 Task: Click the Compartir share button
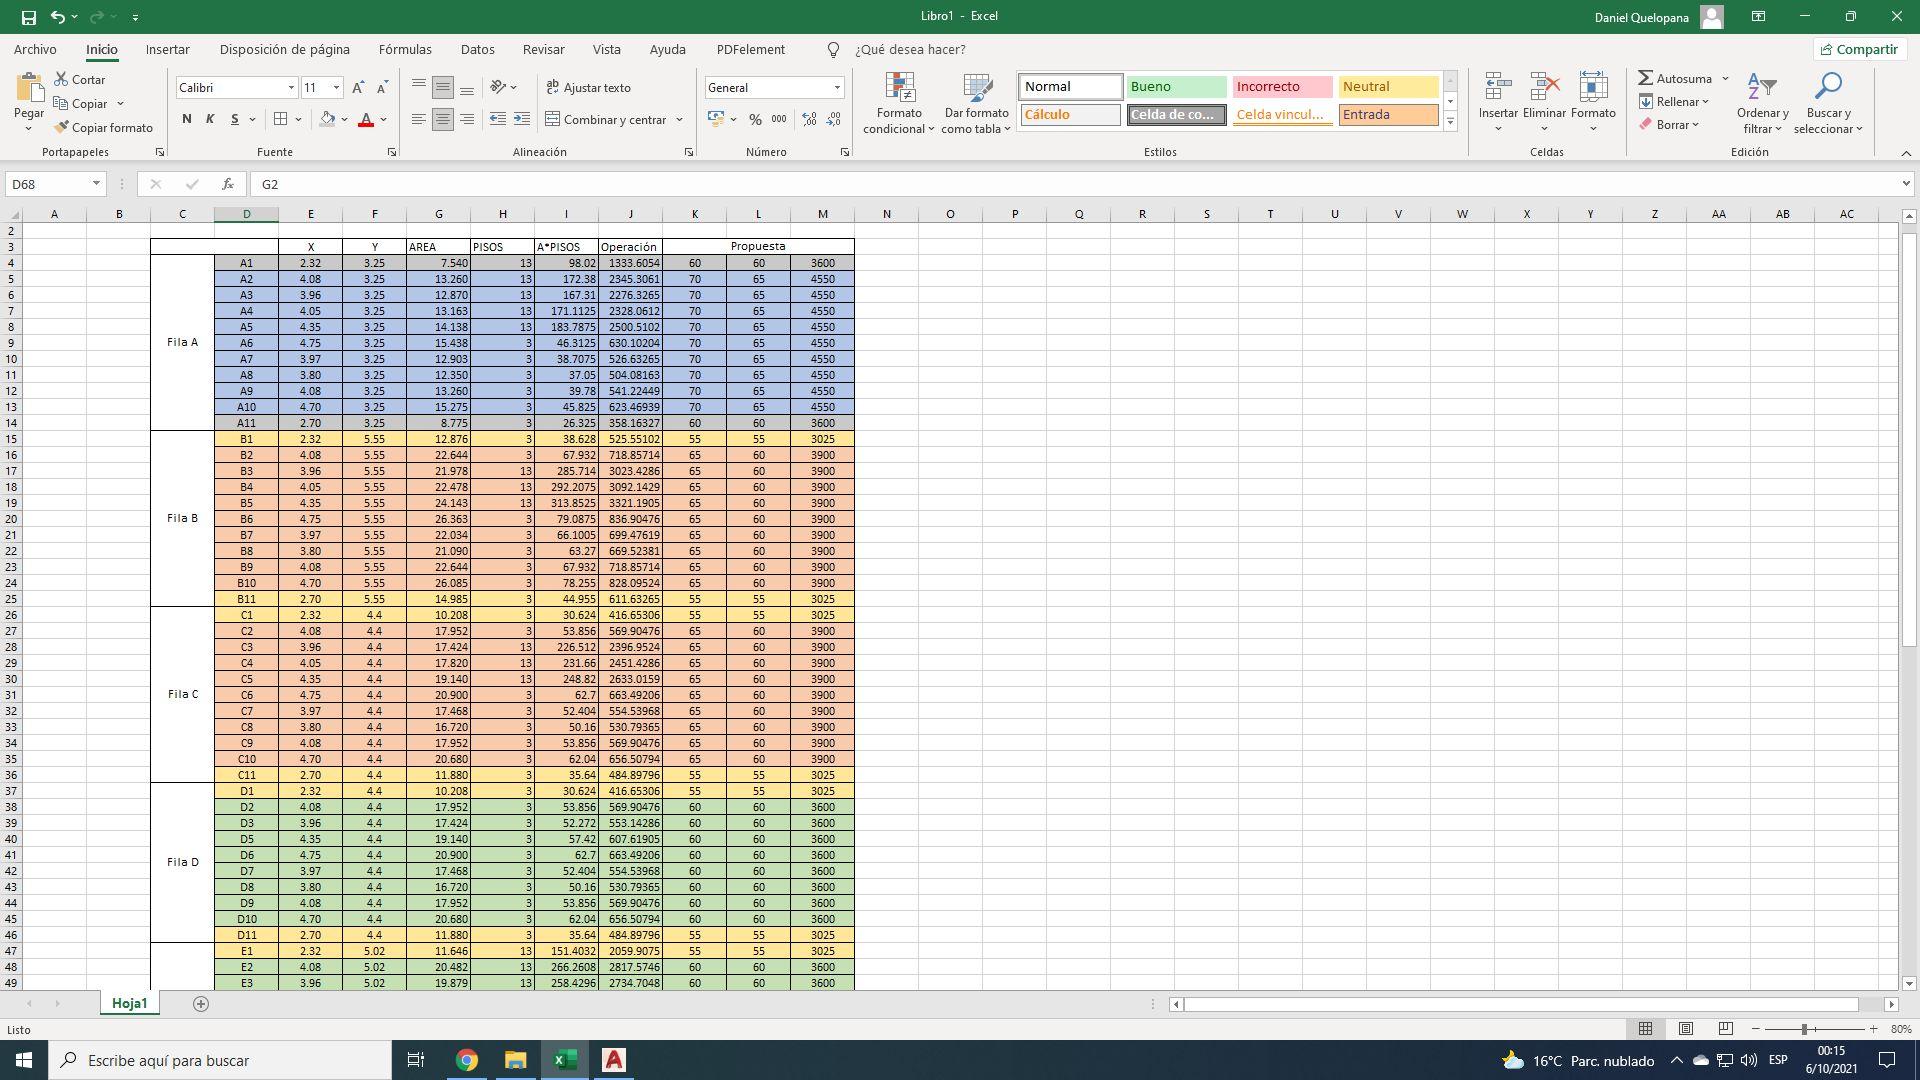point(1859,49)
